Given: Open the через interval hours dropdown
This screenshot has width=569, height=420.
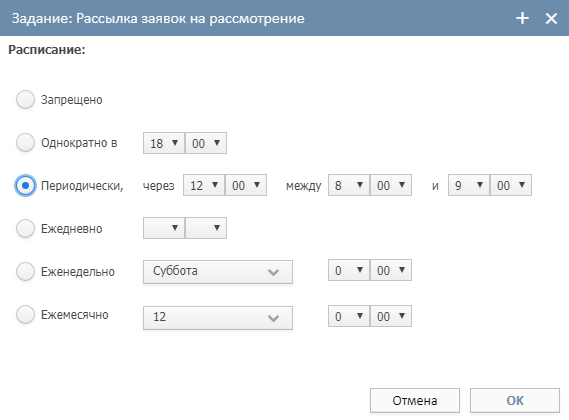Looking at the screenshot, I should [204, 185].
